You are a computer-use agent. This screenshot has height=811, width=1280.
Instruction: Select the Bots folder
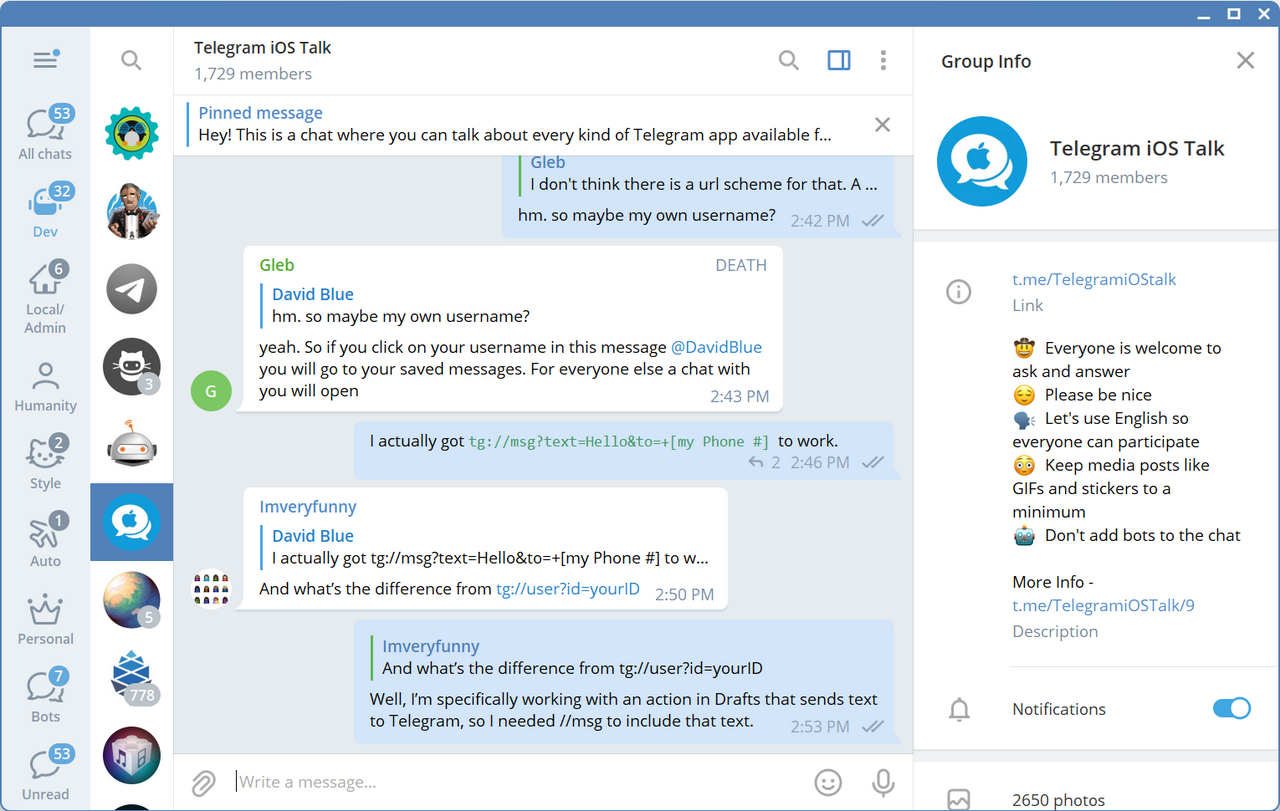pos(45,696)
